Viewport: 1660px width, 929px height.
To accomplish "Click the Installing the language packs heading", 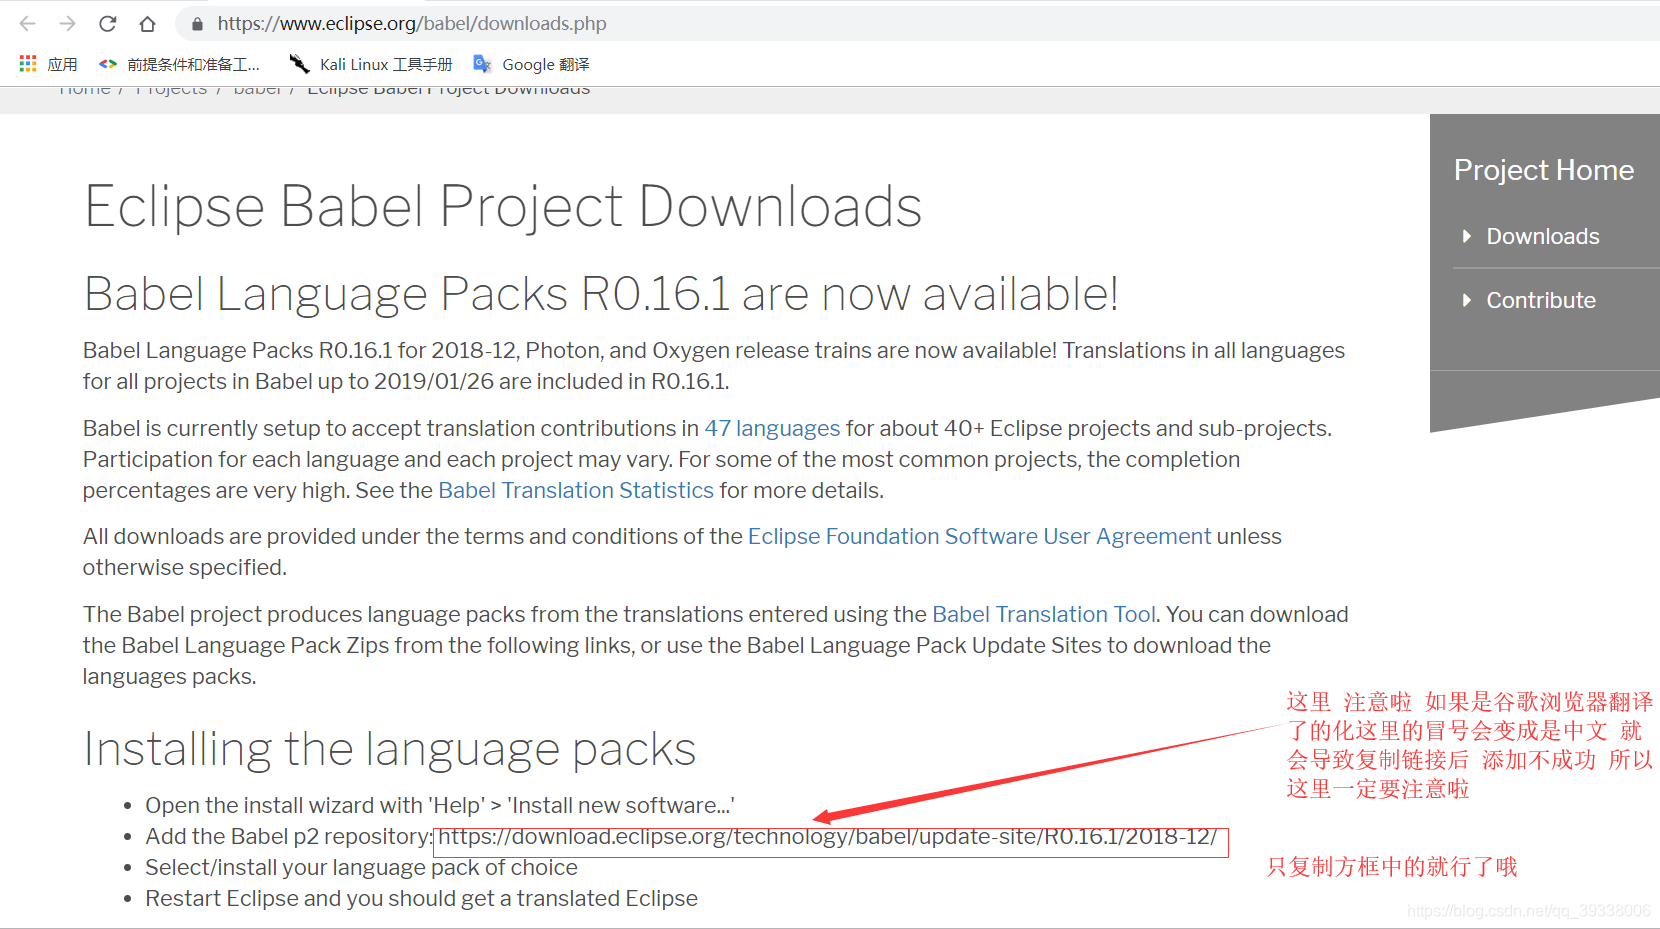I will 390,749.
